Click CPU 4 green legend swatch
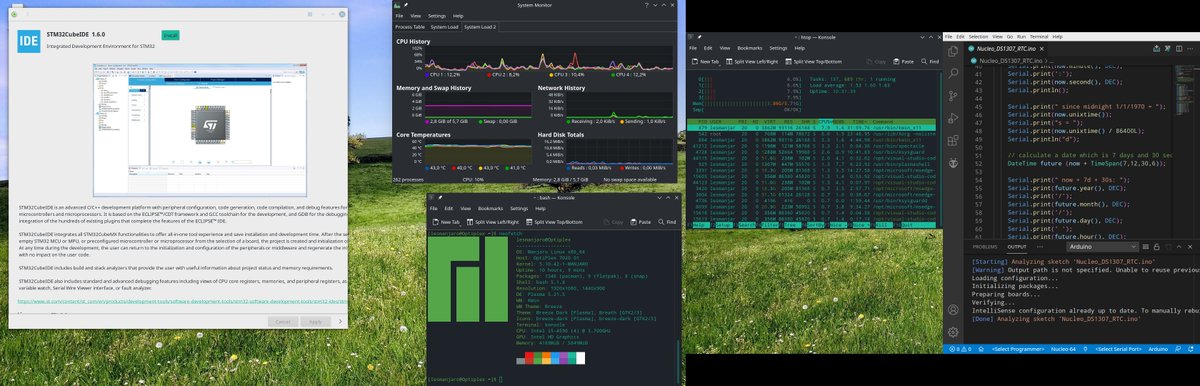 pos(613,75)
